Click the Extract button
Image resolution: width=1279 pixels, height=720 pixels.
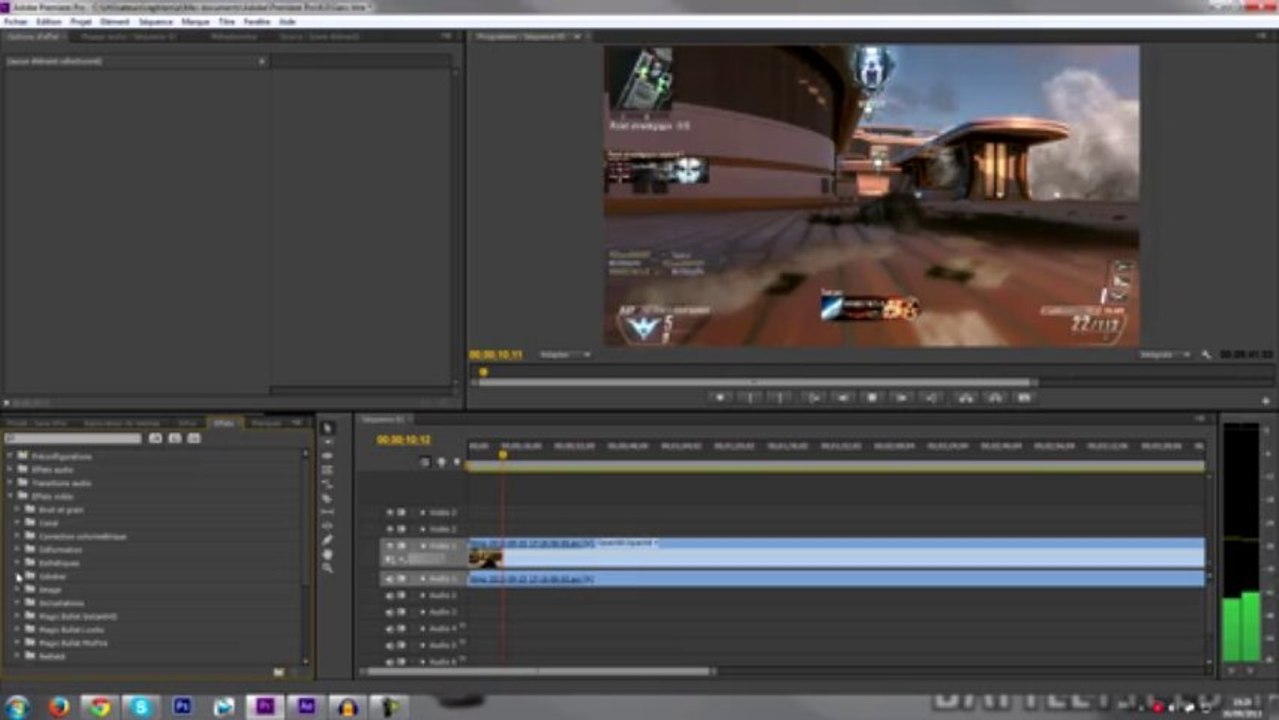[x=995, y=397]
